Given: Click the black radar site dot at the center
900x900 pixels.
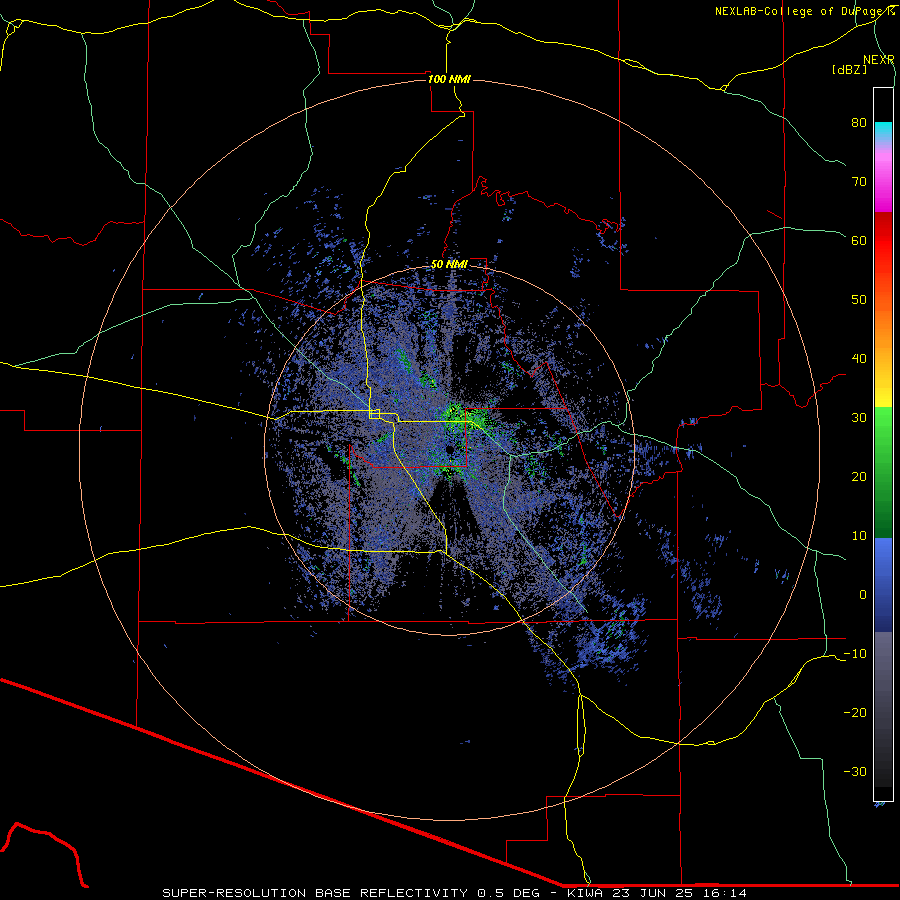Looking at the screenshot, I should pos(450,449).
